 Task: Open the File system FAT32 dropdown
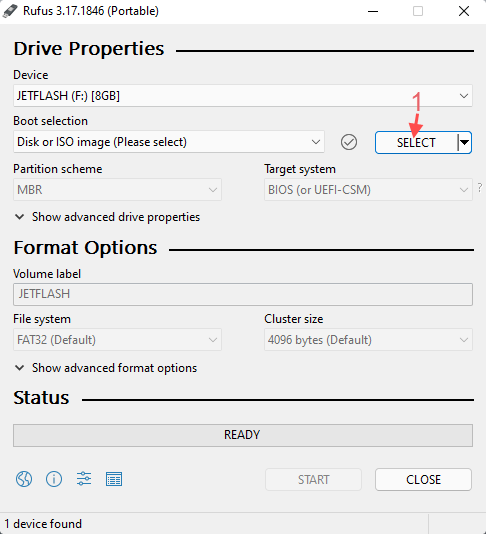[x=117, y=340]
